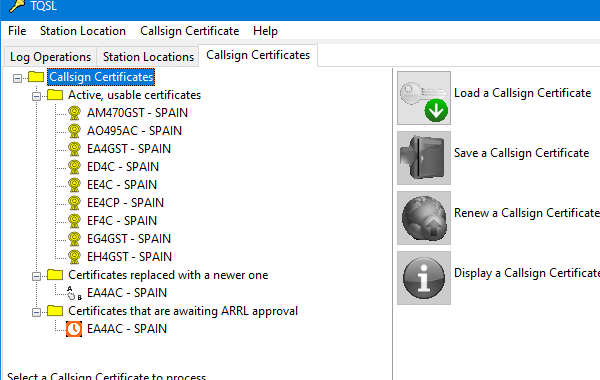Collapse the Certificates replaced with a newer one branch
Image resolution: width=600 pixels, height=380 pixels.
pyautogui.click(x=36, y=276)
